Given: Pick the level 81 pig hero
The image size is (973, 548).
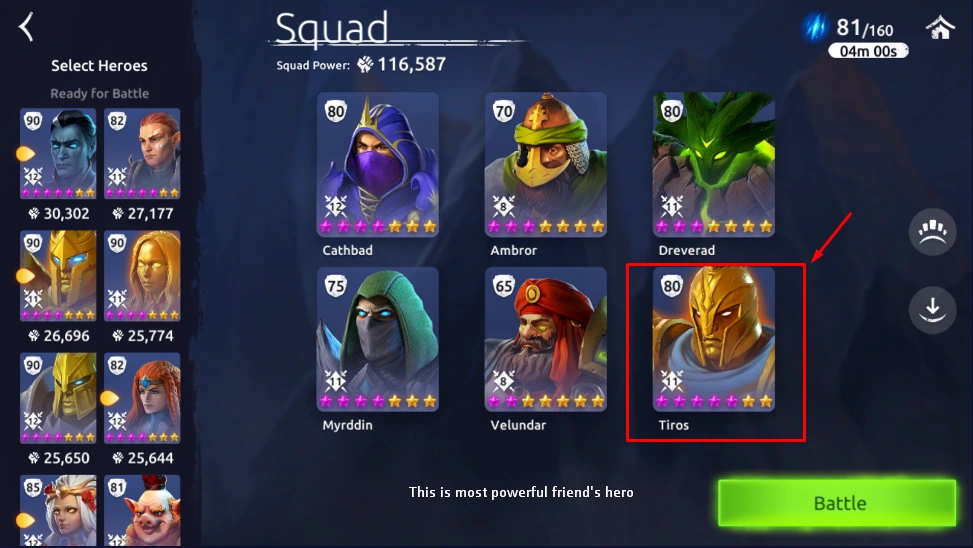Looking at the screenshot, I should click(142, 511).
